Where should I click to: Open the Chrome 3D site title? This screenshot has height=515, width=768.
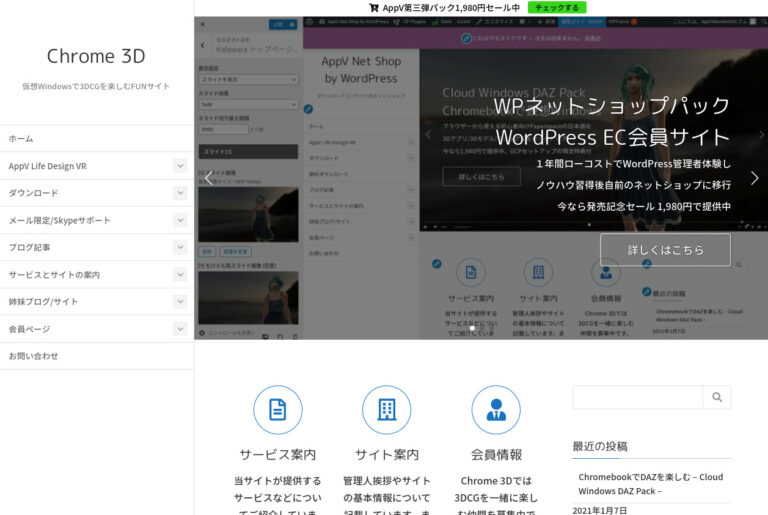coord(96,56)
